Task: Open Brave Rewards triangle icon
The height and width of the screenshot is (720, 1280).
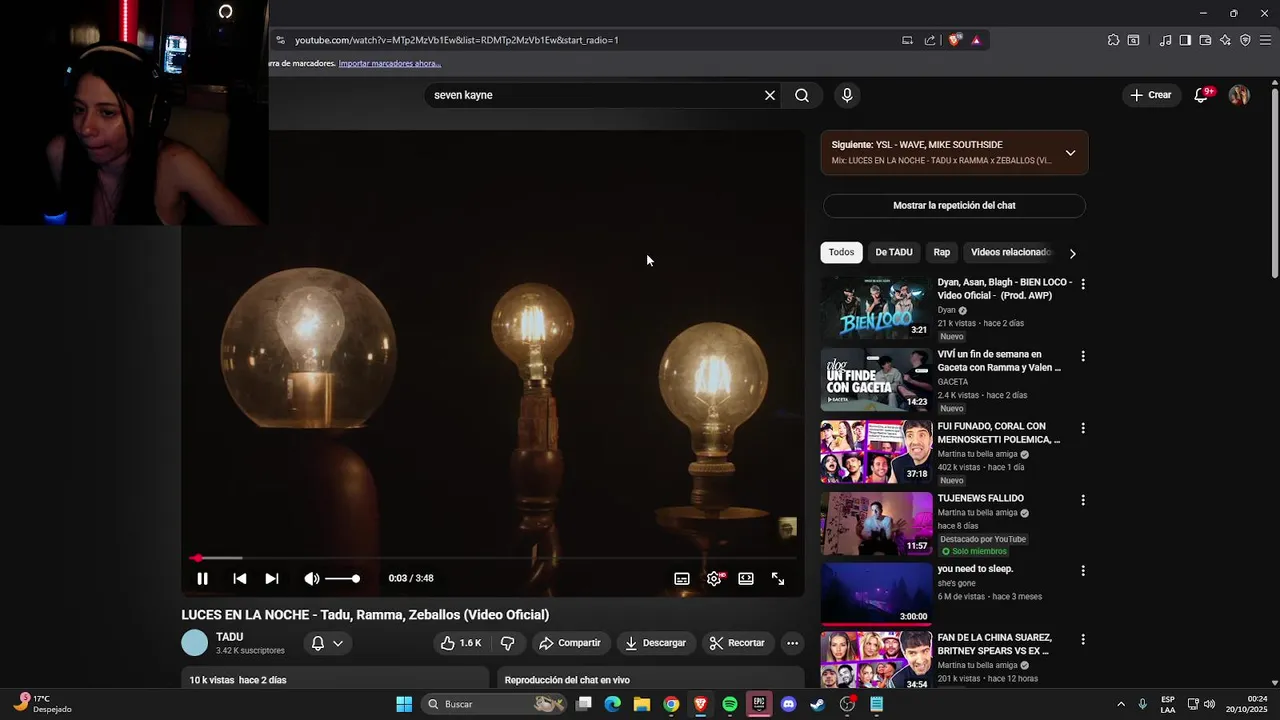Action: click(x=976, y=40)
